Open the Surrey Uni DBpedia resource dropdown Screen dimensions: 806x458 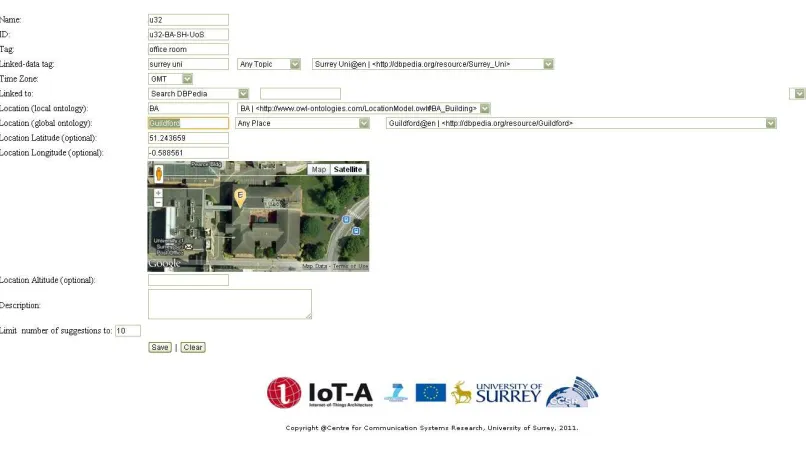click(x=433, y=64)
